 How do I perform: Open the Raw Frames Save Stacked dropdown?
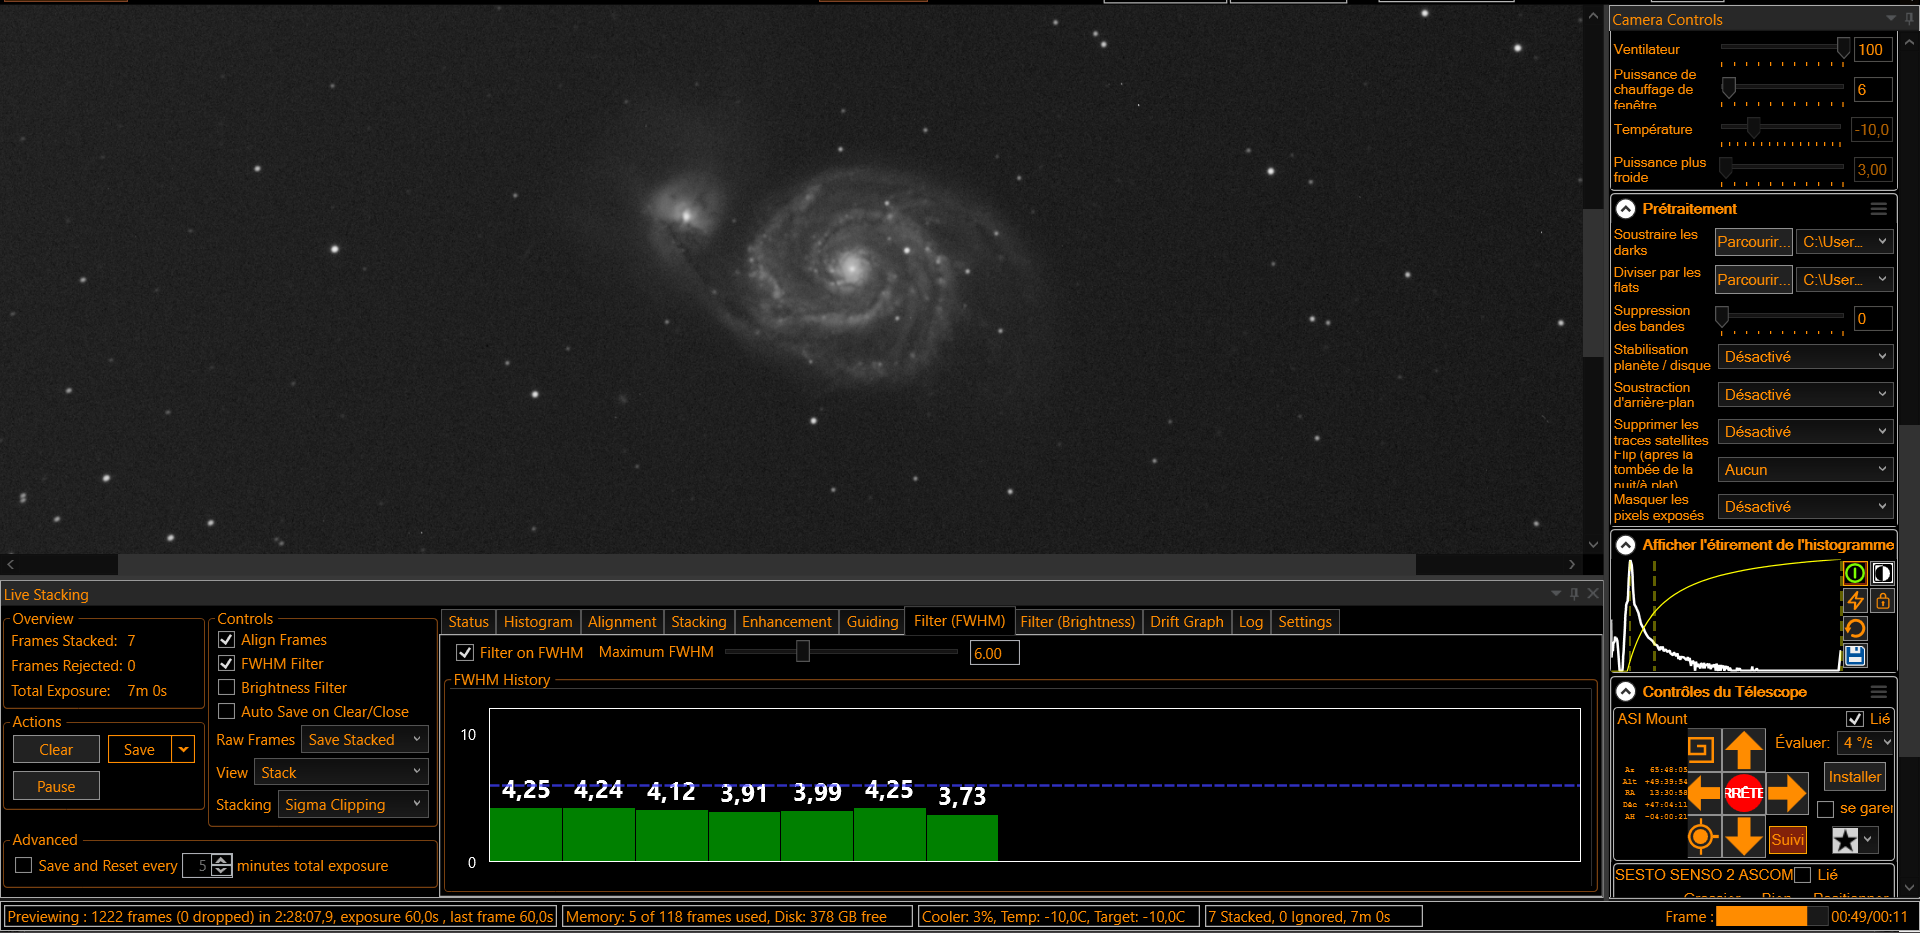(x=365, y=740)
